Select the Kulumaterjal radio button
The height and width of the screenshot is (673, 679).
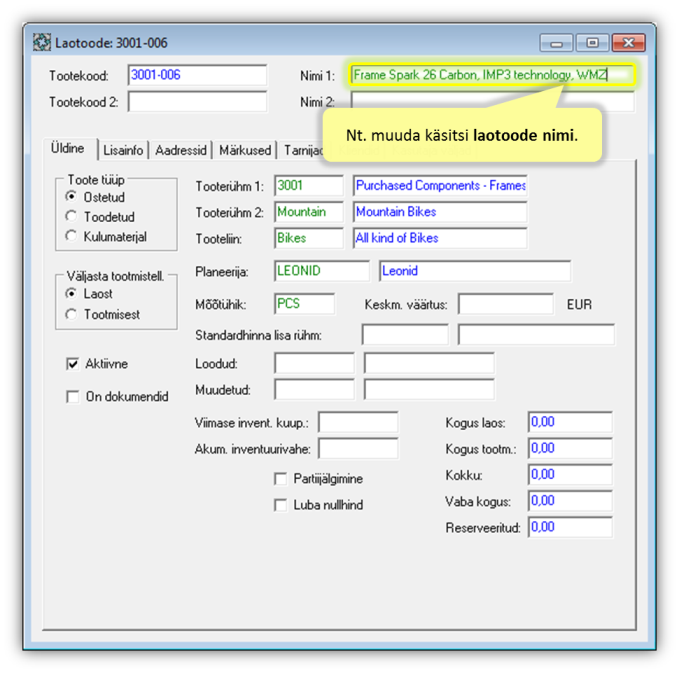tap(71, 236)
